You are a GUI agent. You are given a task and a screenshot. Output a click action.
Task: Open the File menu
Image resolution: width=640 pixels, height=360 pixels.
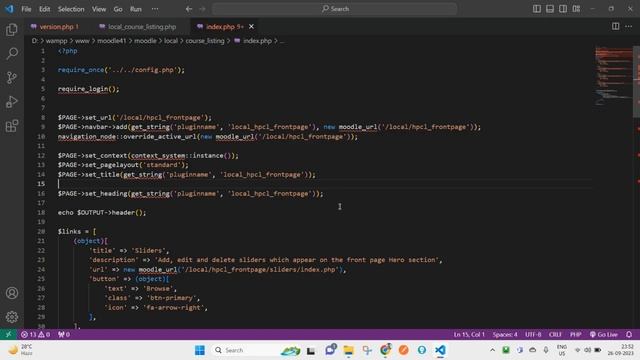pos(26,9)
